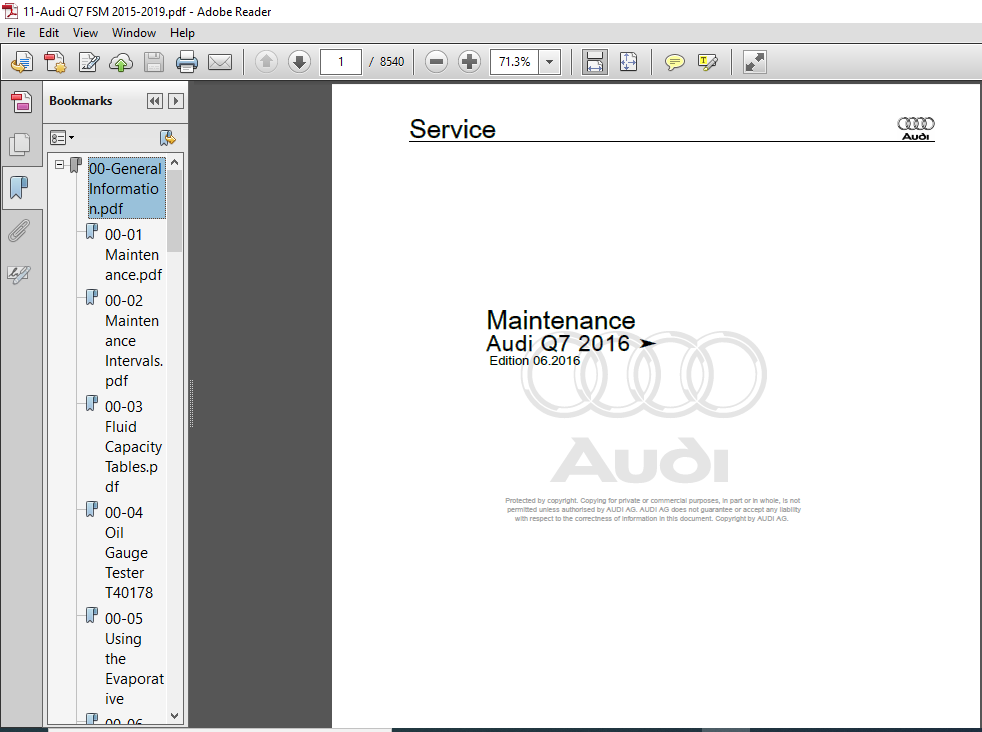Viewport: 982px width, 732px height.
Task: Click the fit one full page icon
Action: pyautogui.click(x=628, y=62)
